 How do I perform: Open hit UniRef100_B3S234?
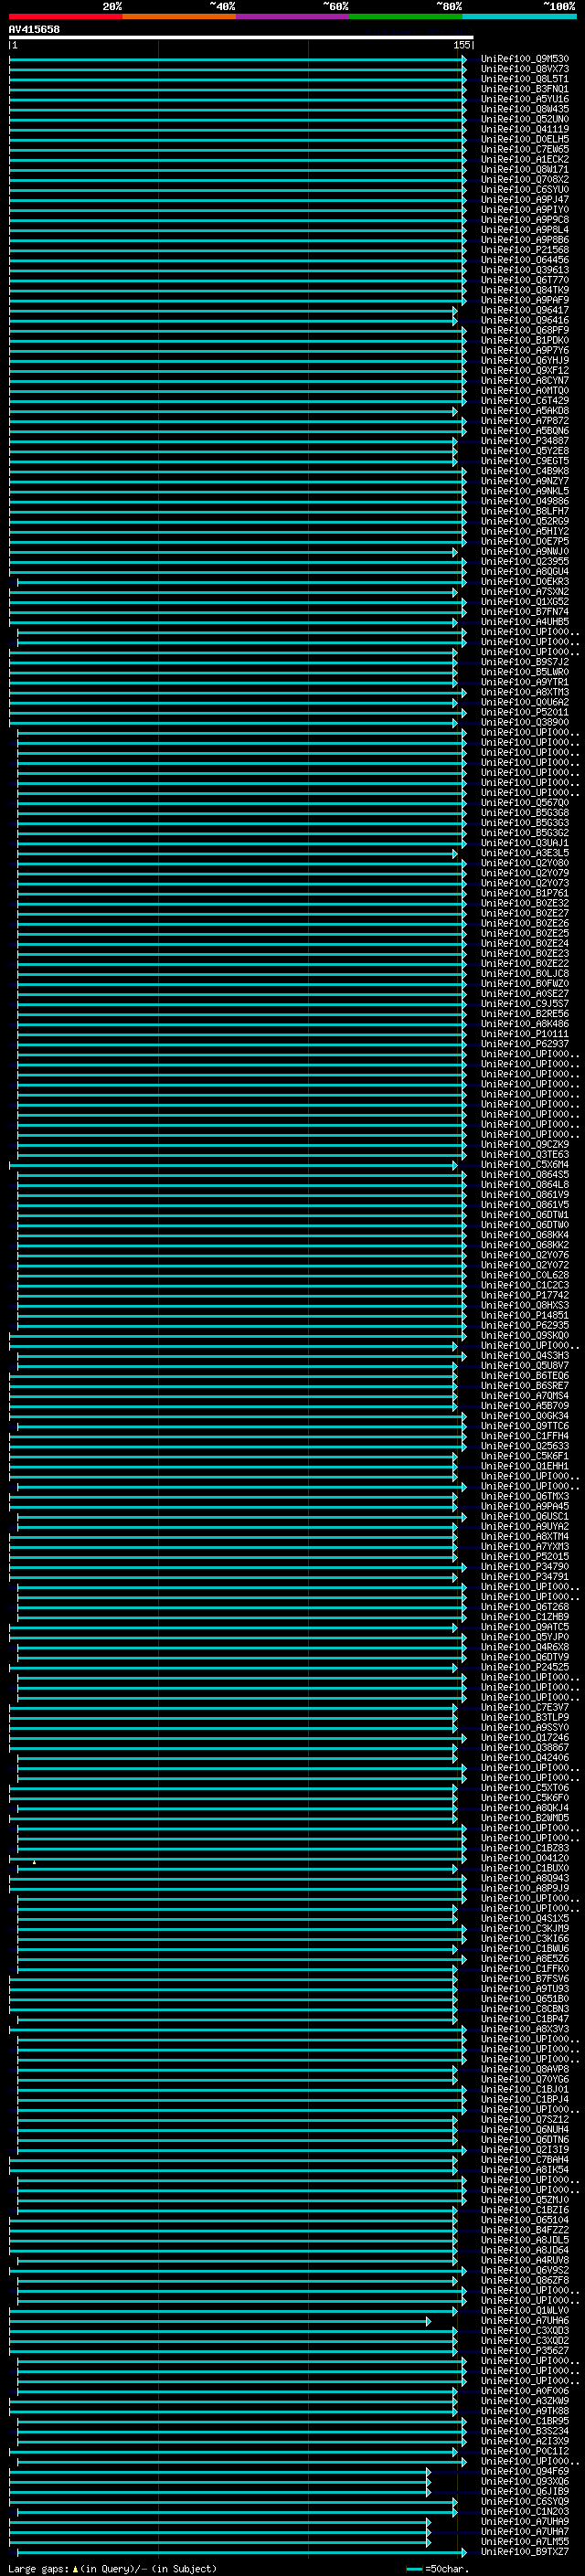click(524, 2431)
